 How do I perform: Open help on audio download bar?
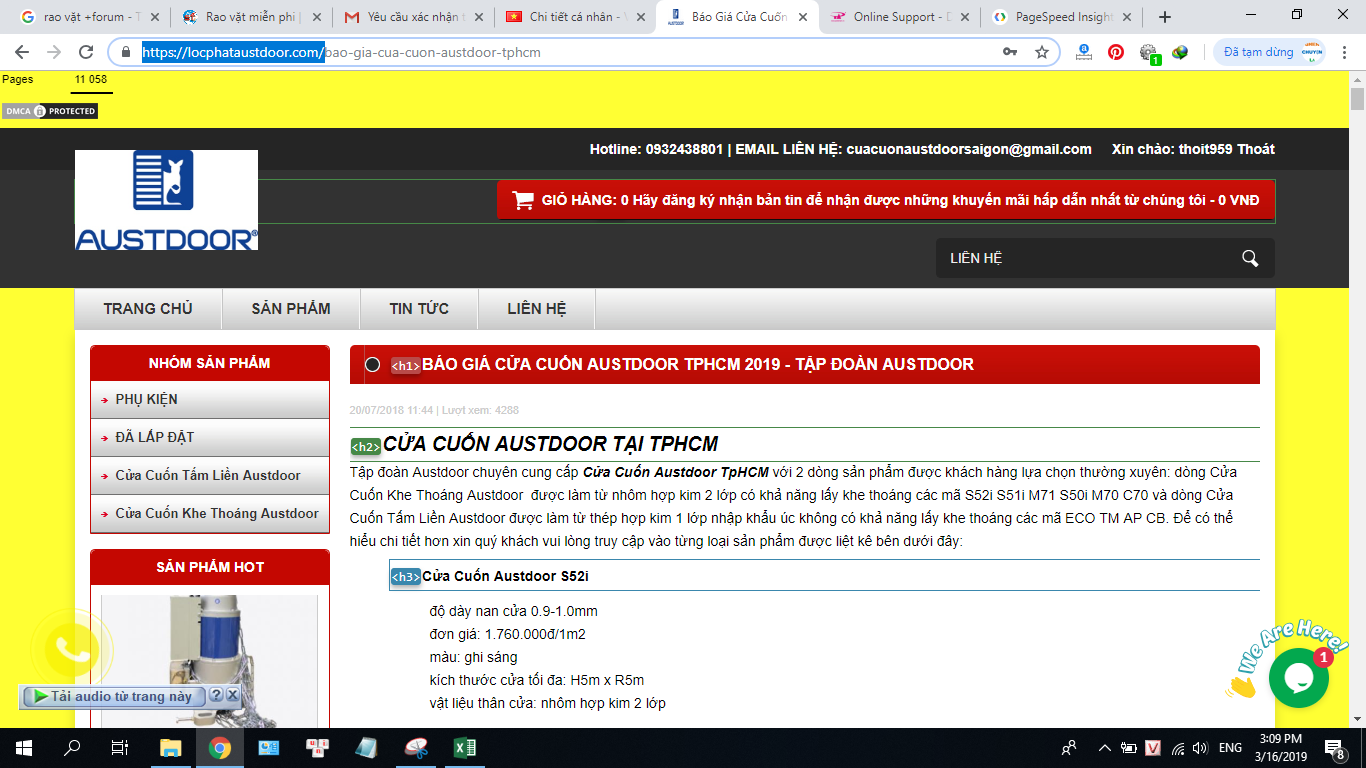pos(216,695)
